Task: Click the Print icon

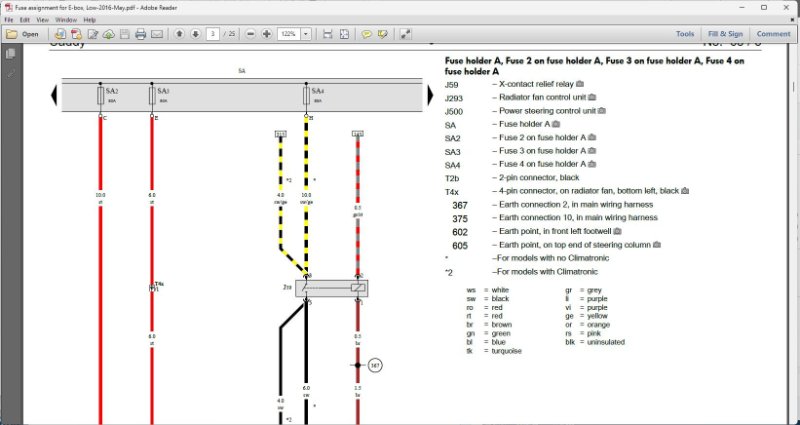Action: [x=141, y=34]
